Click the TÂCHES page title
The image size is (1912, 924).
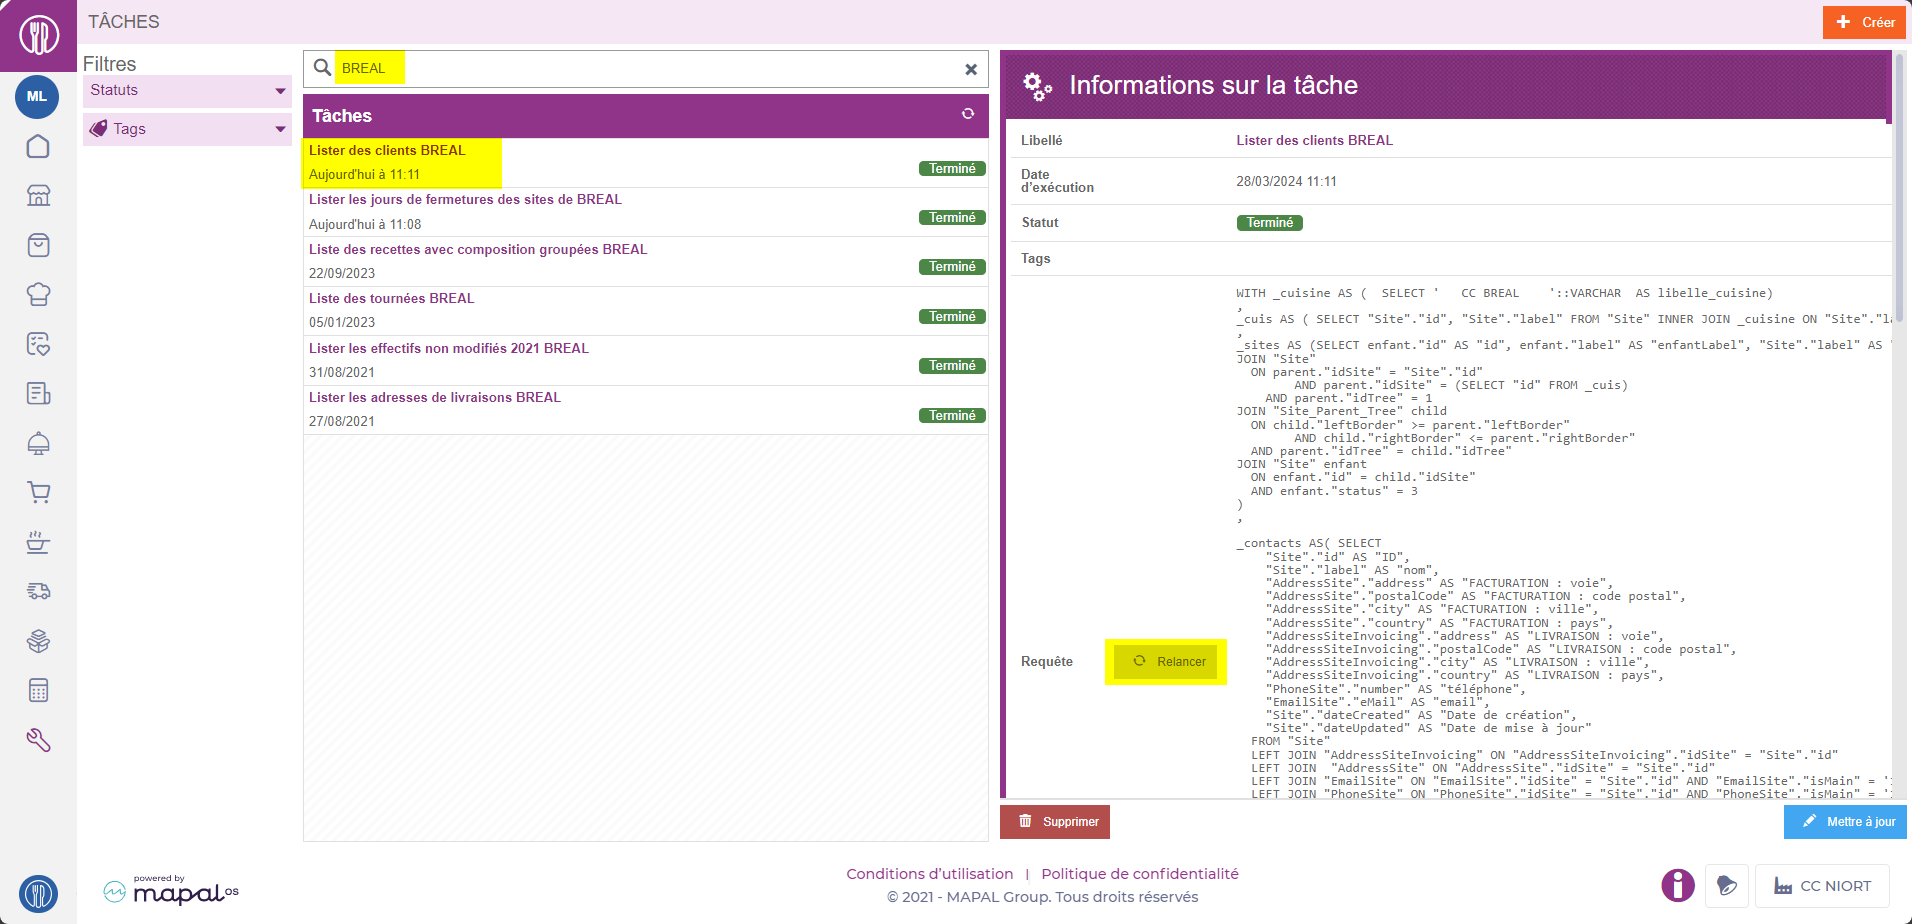pyautogui.click(x=124, y=22)
